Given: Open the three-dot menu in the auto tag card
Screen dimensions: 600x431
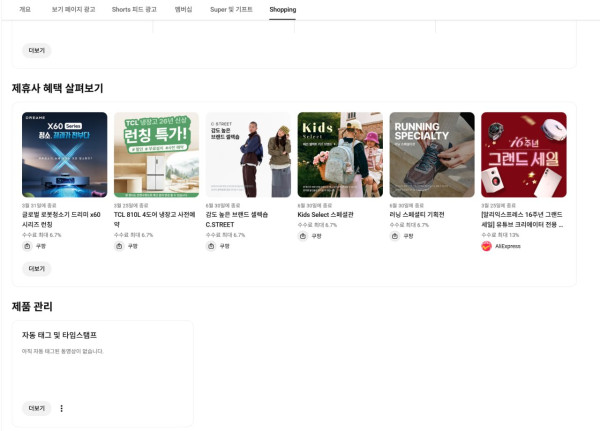Looking at the screenshot, I should tap(61, 408).
